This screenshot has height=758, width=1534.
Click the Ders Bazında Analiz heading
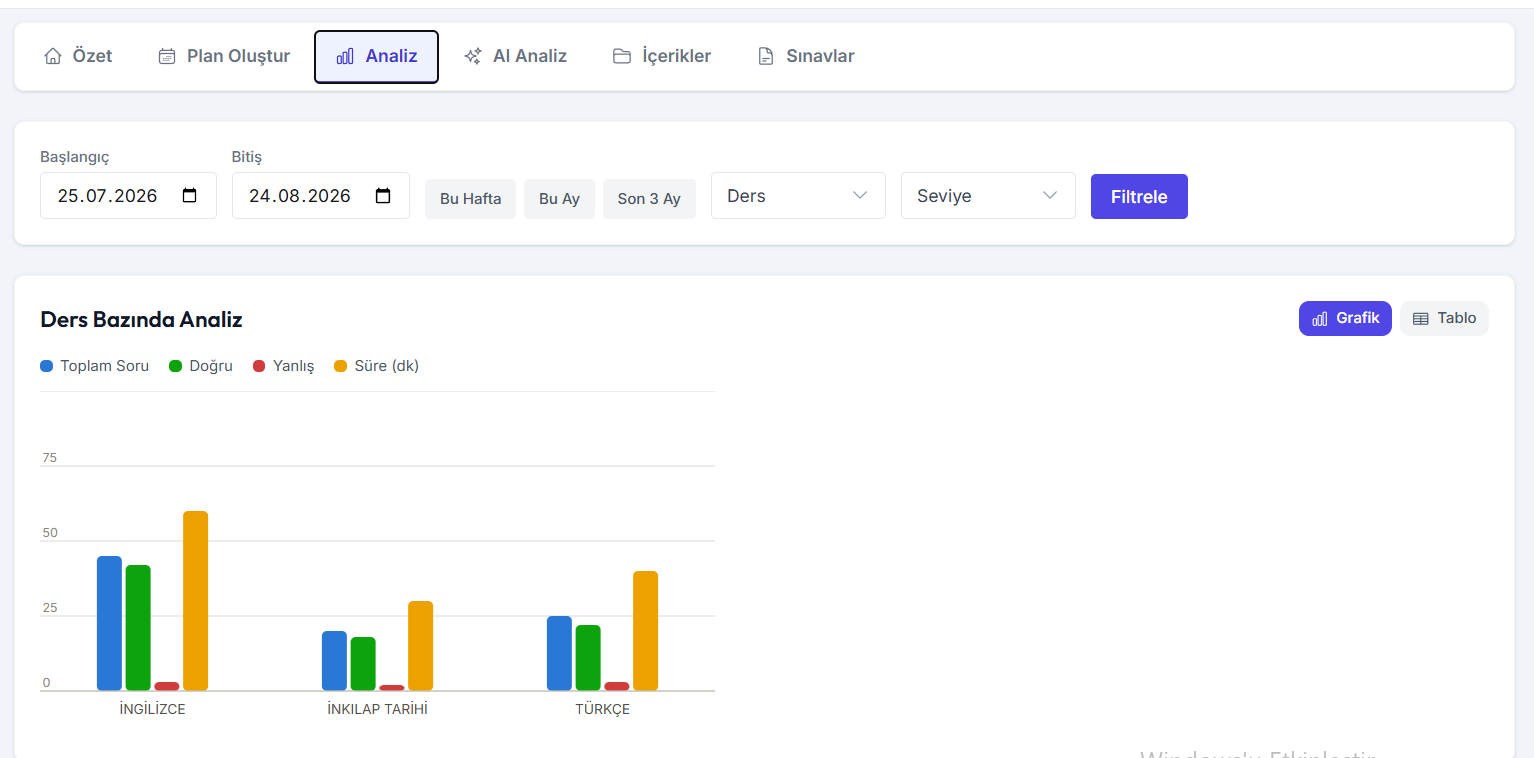141,320
